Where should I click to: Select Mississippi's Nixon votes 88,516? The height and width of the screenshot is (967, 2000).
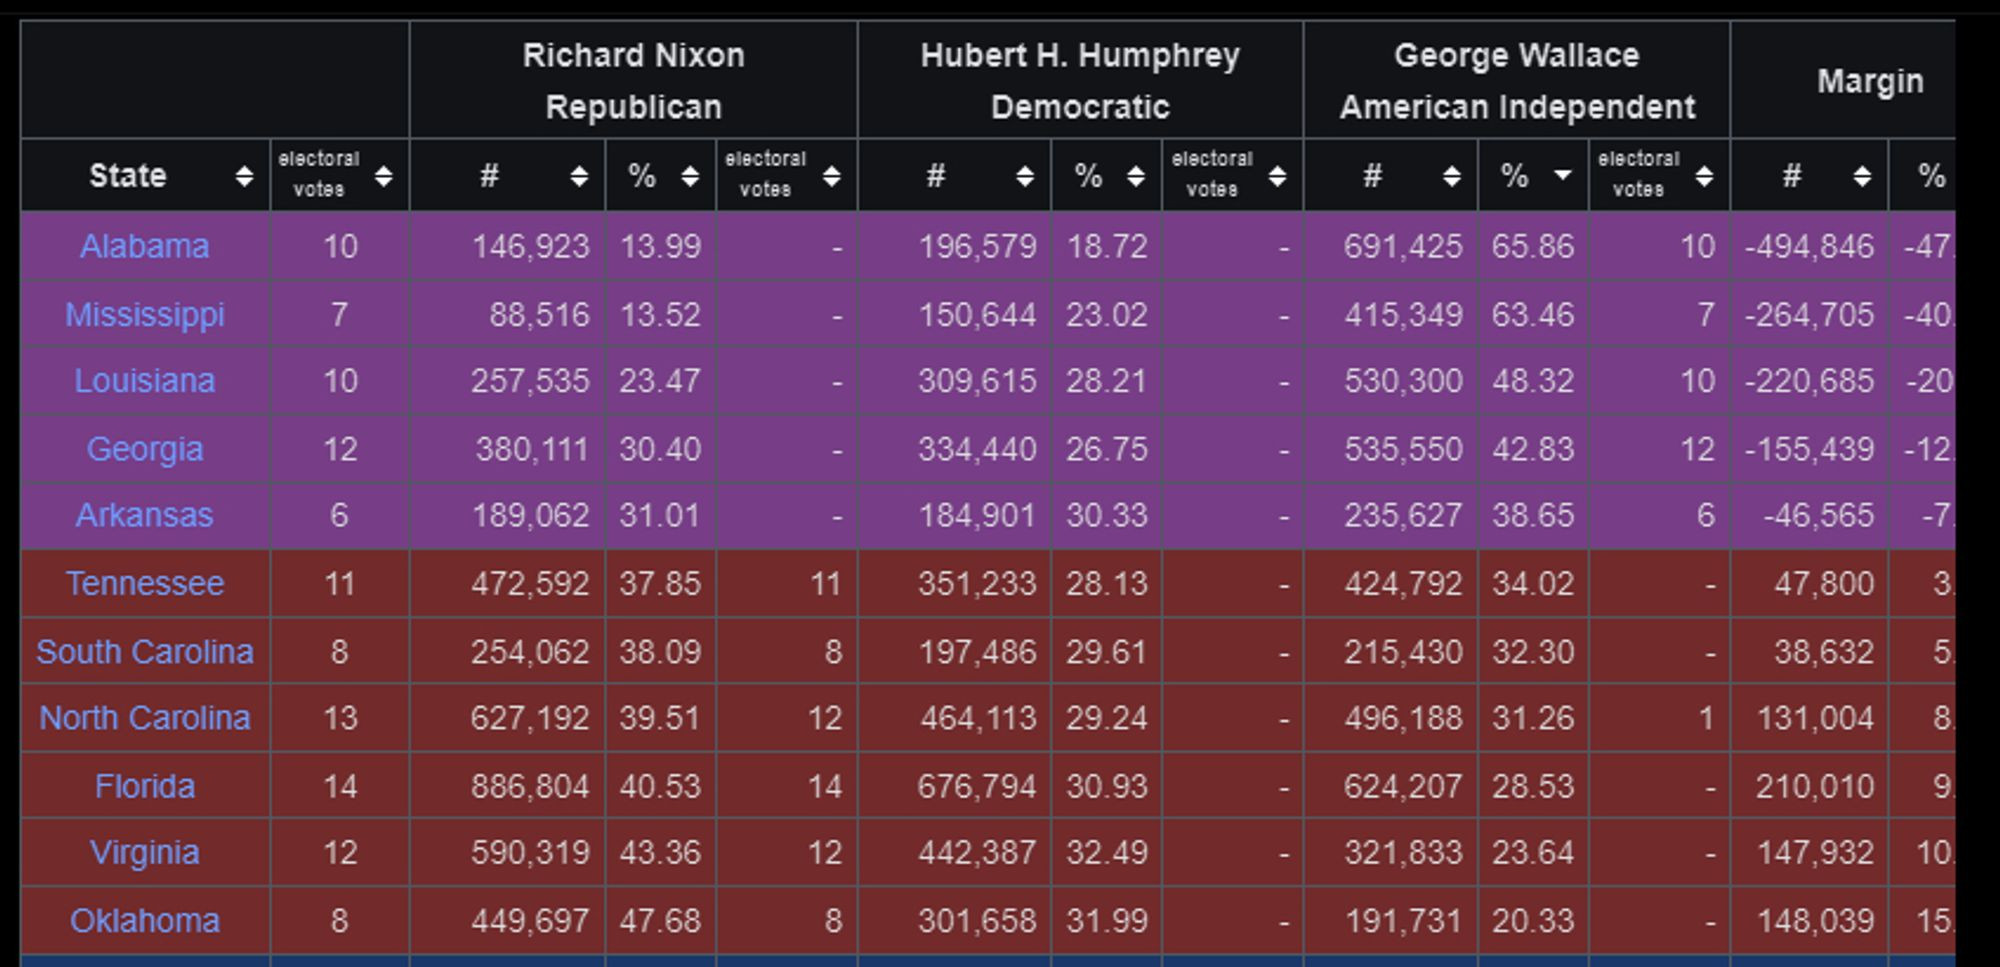click(539, 315)
